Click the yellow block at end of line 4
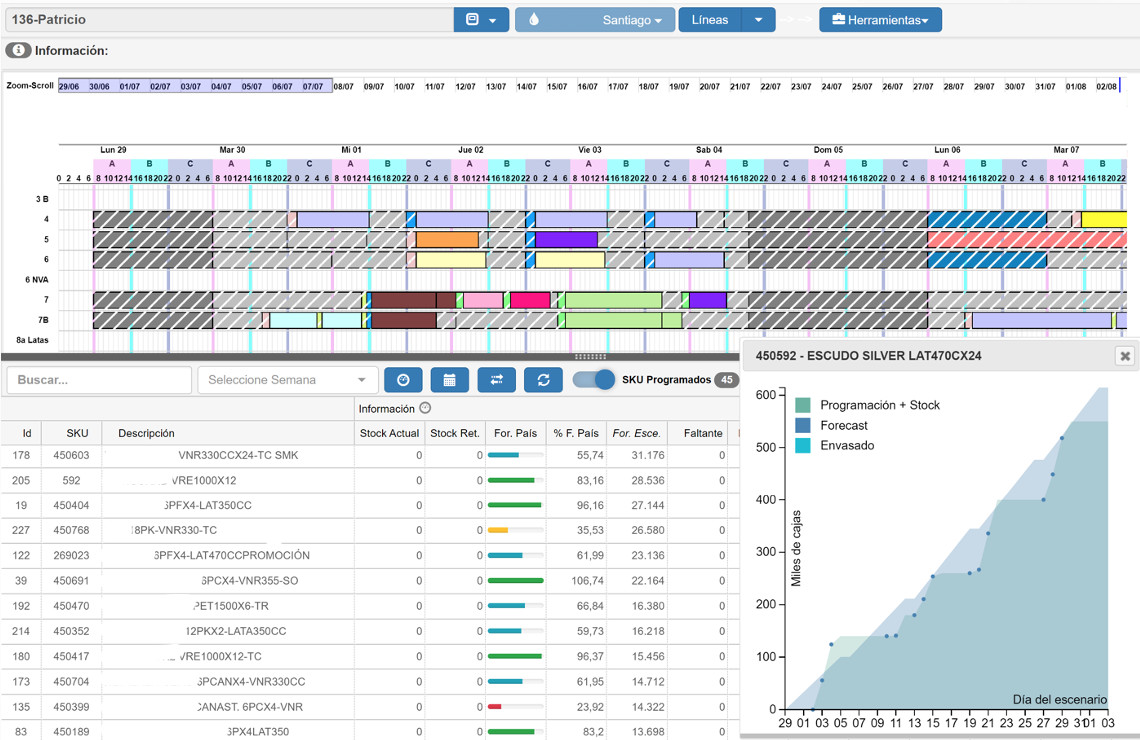This screenshot has height=740, width=1140. [1104, 220]
